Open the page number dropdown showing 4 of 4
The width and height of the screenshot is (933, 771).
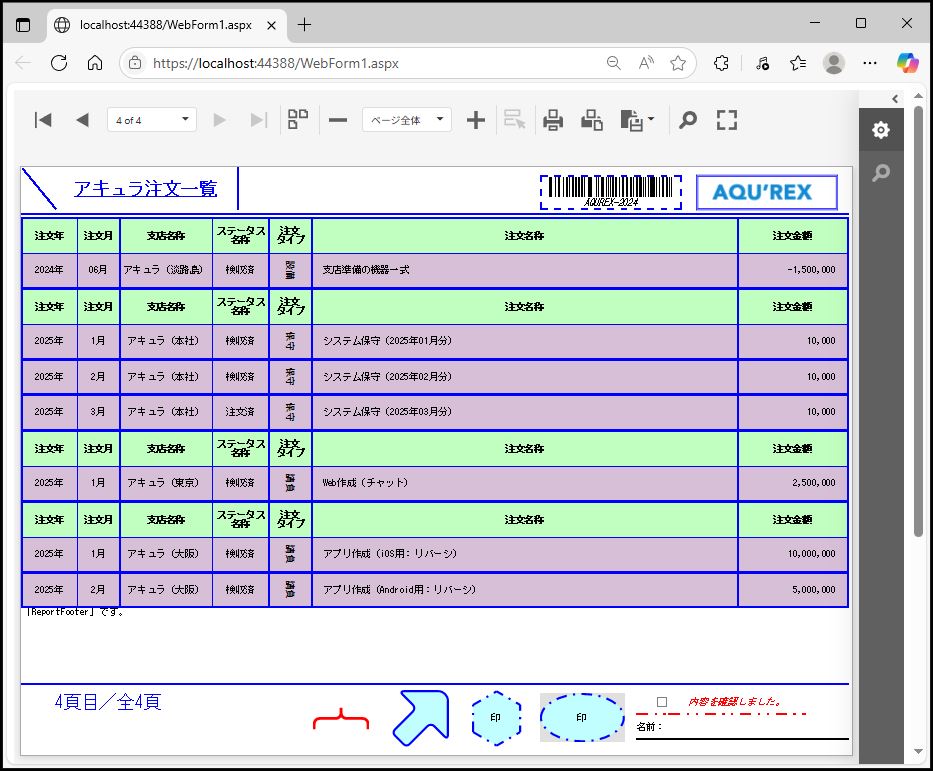pos(152,120)
